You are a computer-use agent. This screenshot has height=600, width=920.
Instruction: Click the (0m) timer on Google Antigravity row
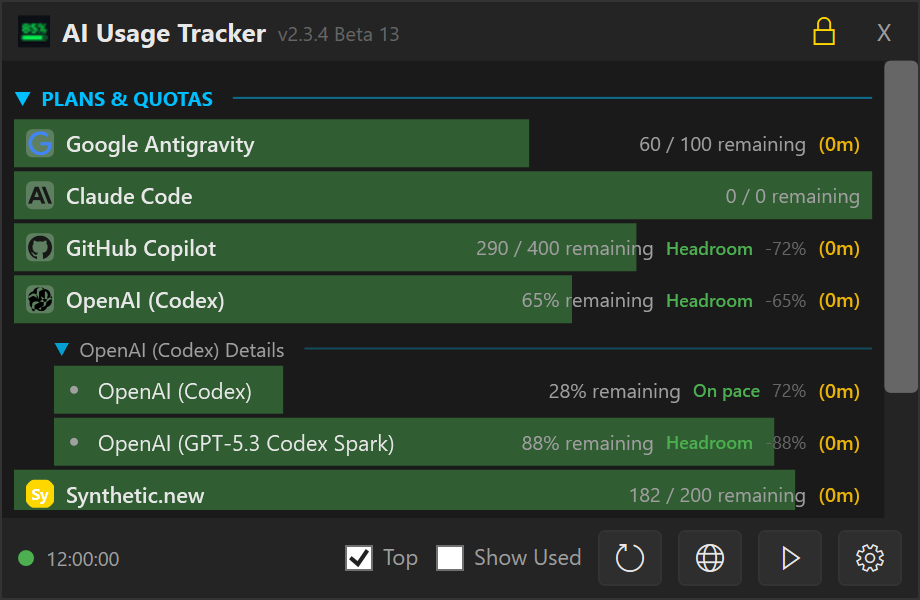click(839, 144)
